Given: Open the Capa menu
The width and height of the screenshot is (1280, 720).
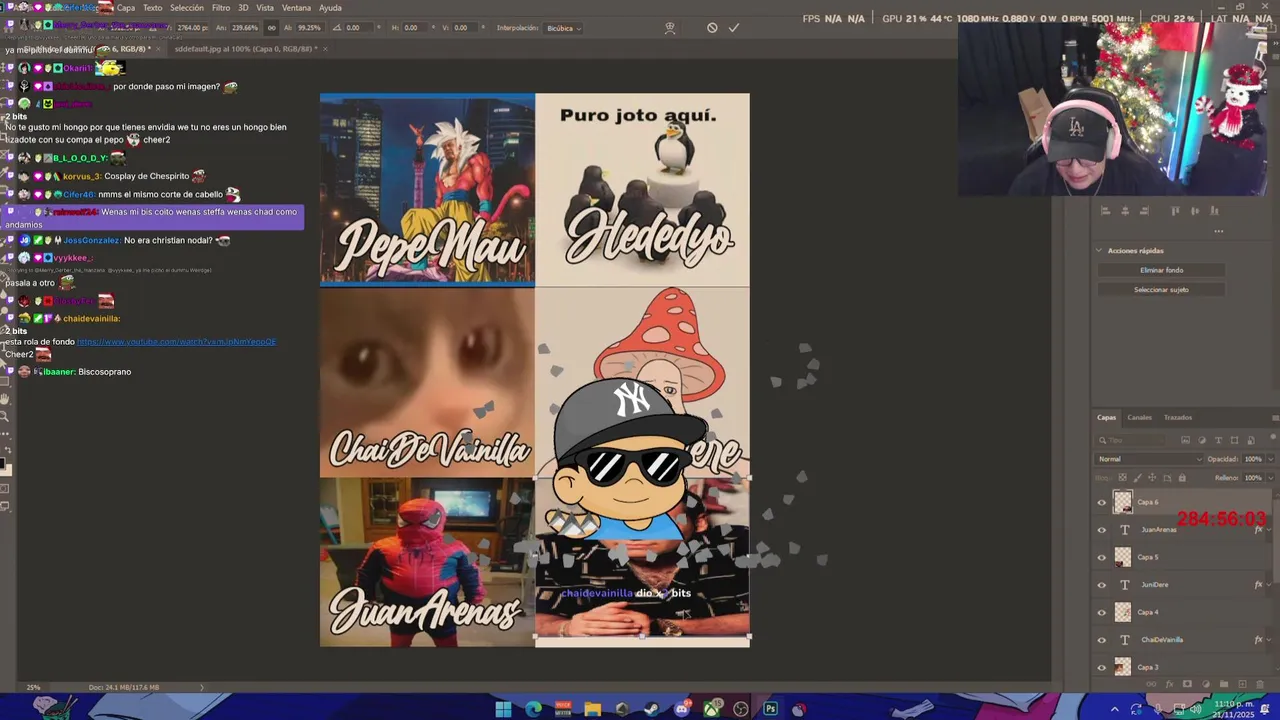Looking at the screenshot, I should pyautogui.click(x=126, y=7).
